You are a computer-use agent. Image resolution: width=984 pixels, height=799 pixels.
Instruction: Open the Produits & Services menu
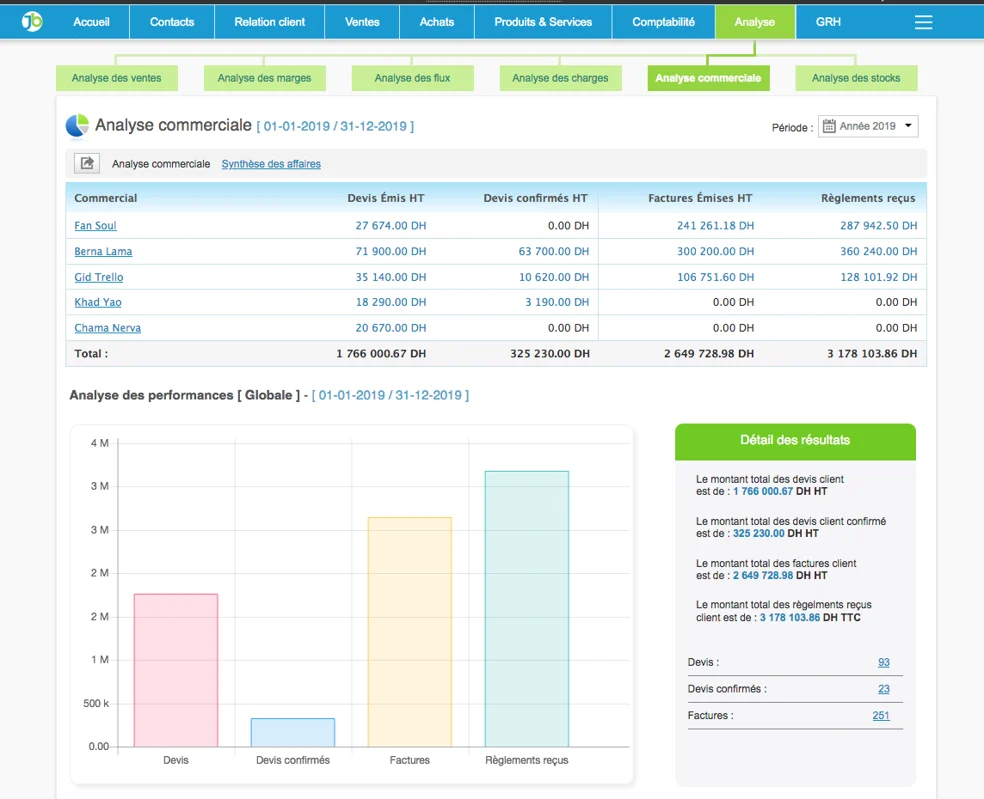(x=543, y=22)
